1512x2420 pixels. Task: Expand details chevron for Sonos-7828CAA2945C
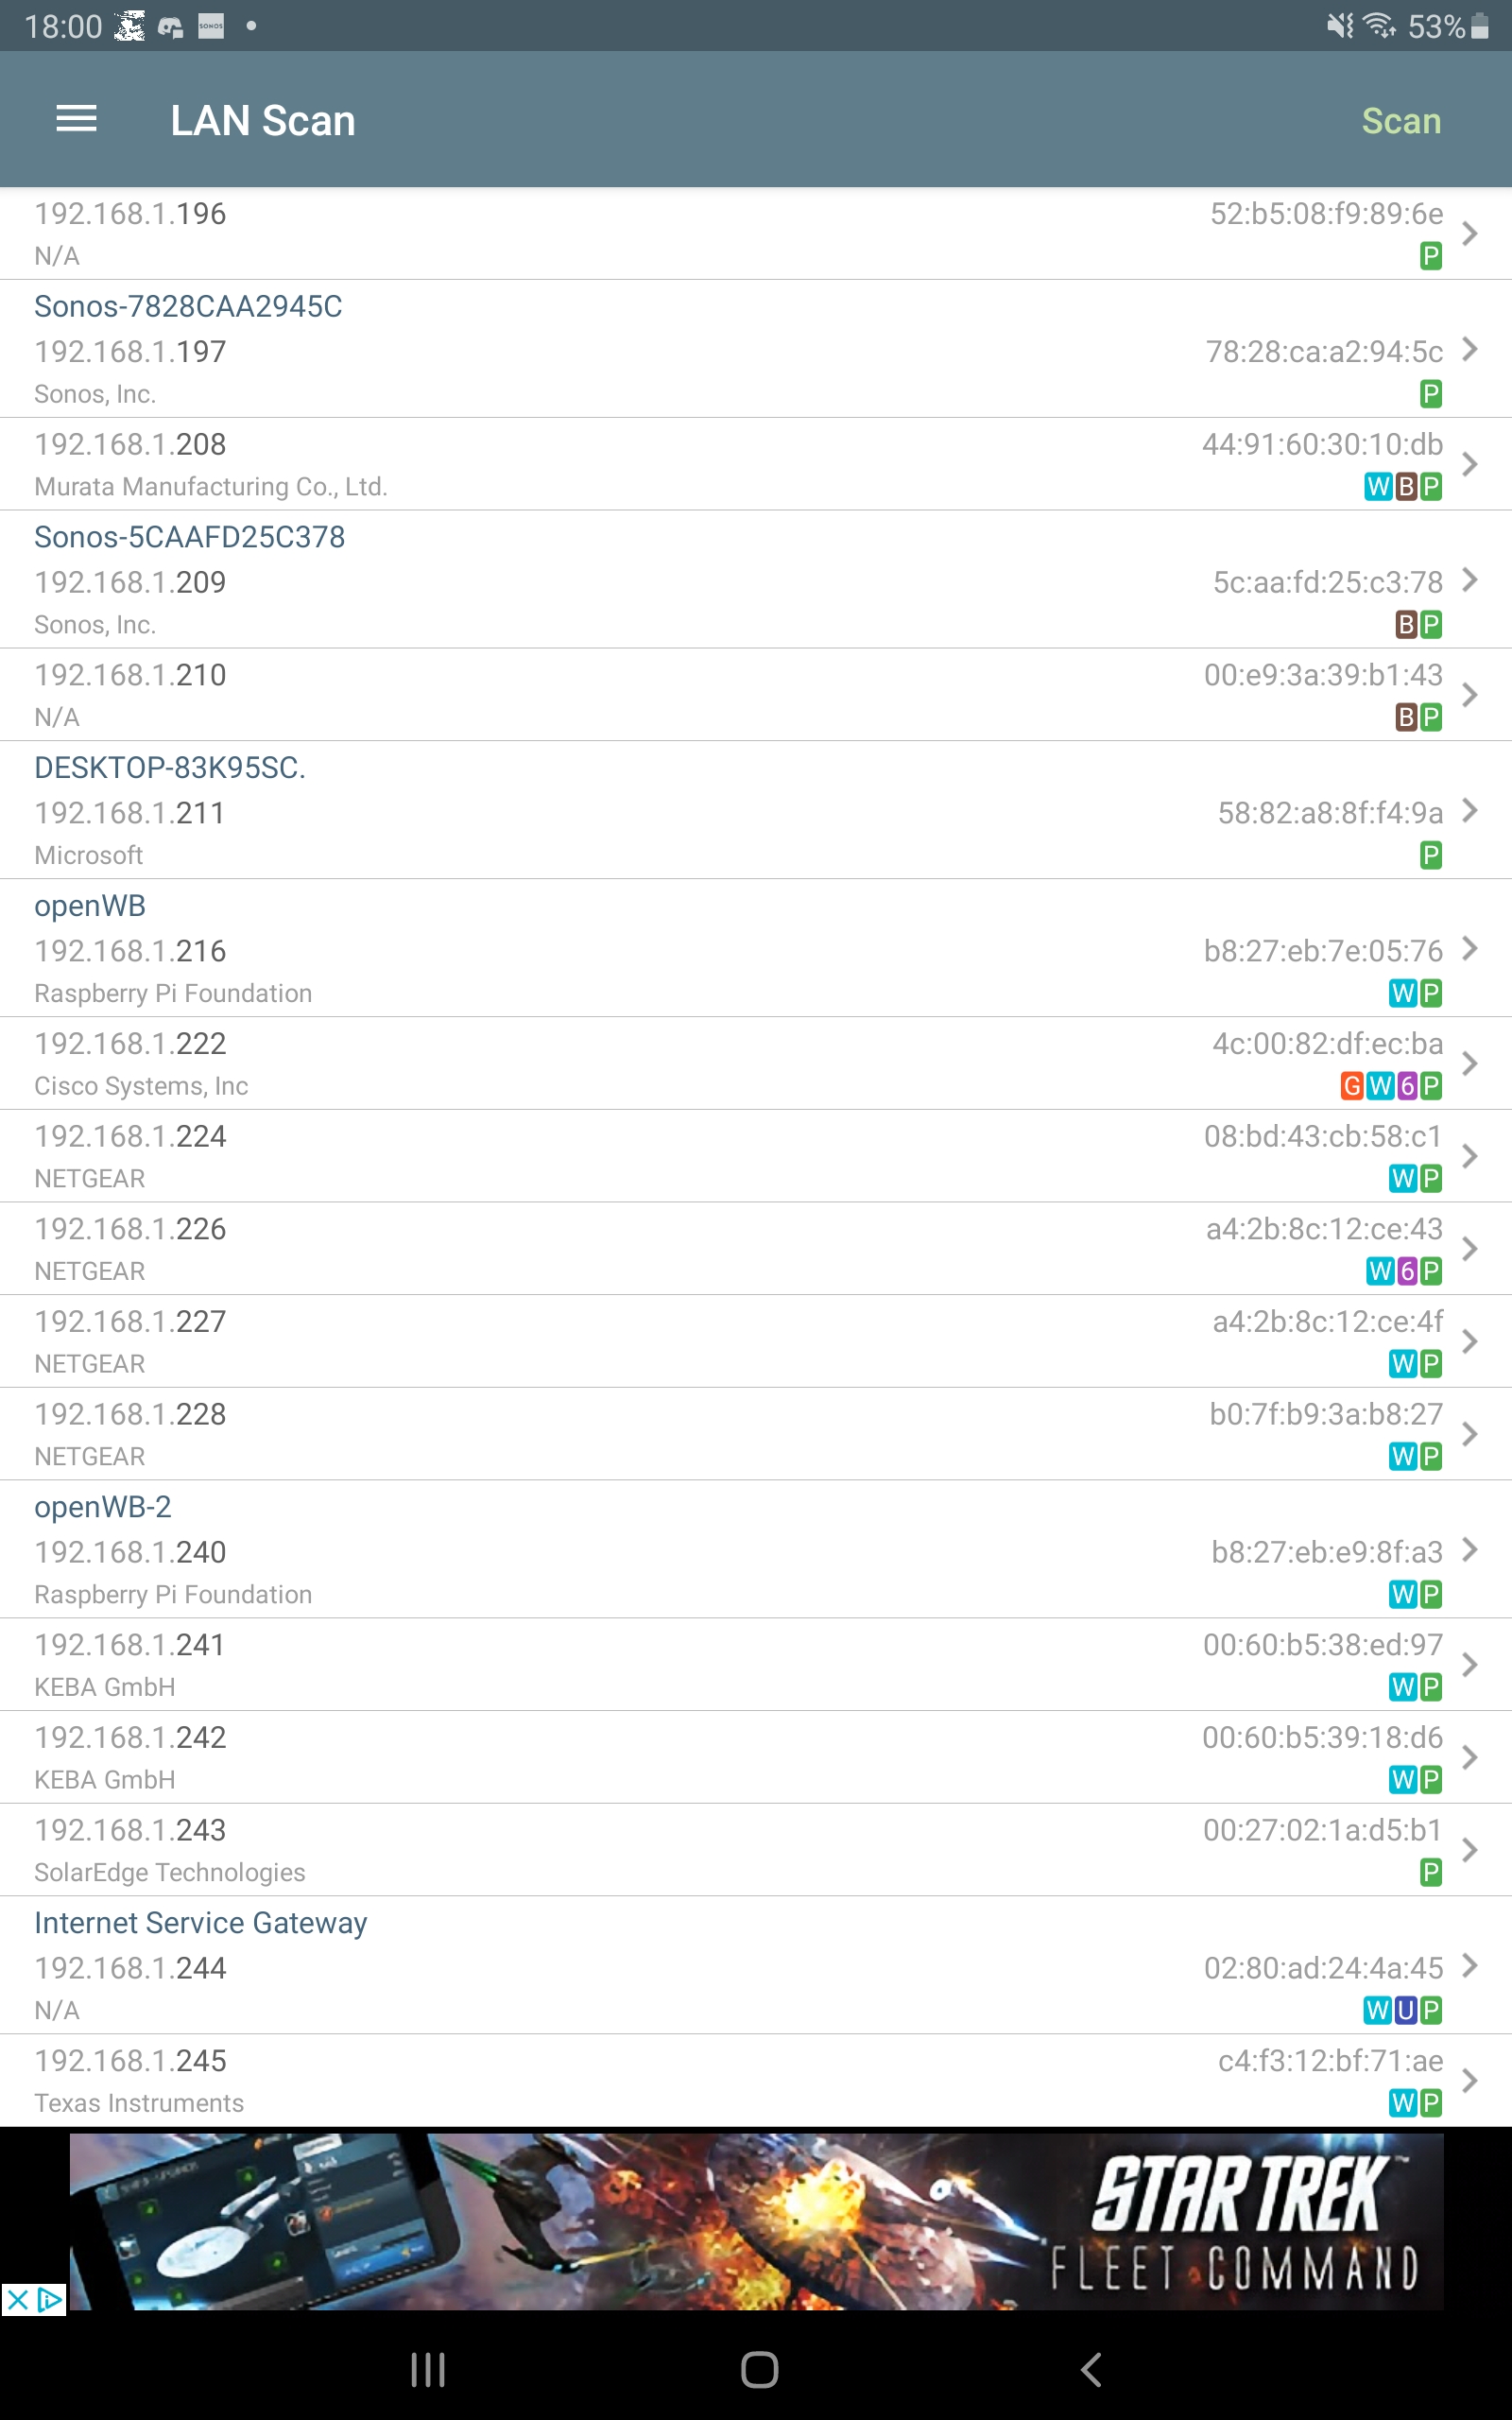(x=1469, y=349)
